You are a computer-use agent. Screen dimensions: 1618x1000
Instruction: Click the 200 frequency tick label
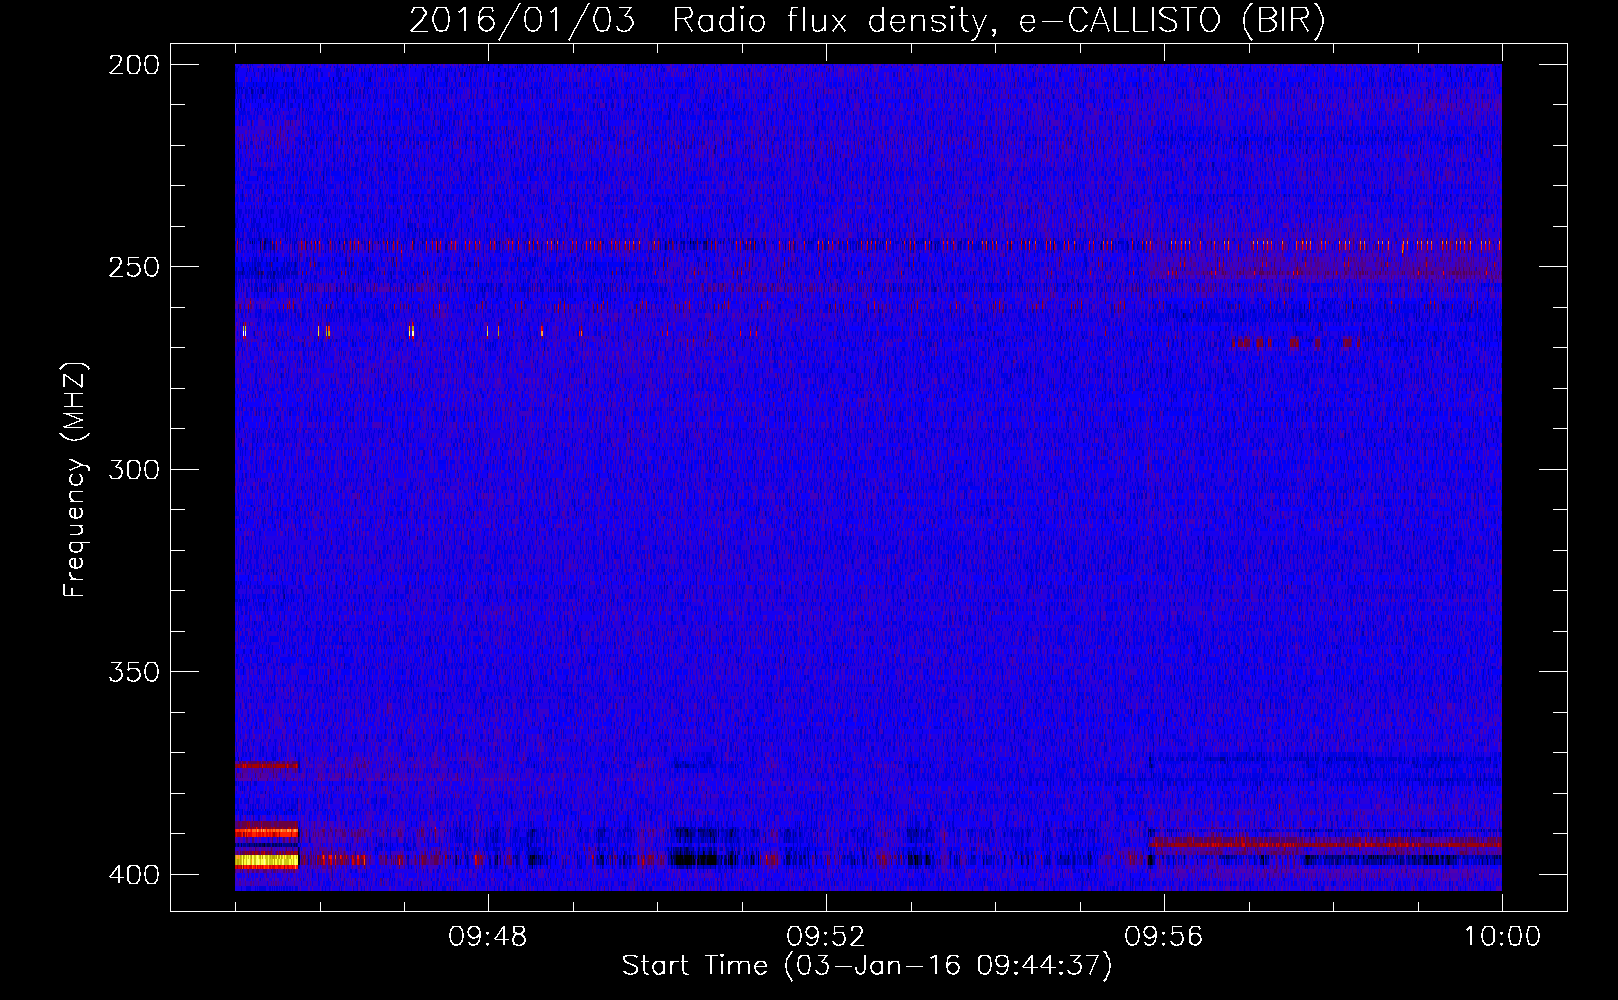click(x=133, y=65)
